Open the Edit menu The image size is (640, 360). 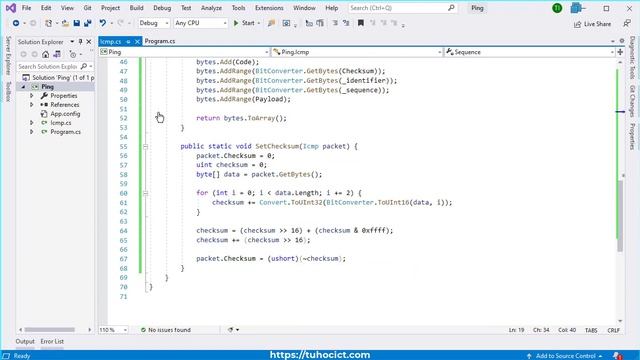[x=46, y=8]
